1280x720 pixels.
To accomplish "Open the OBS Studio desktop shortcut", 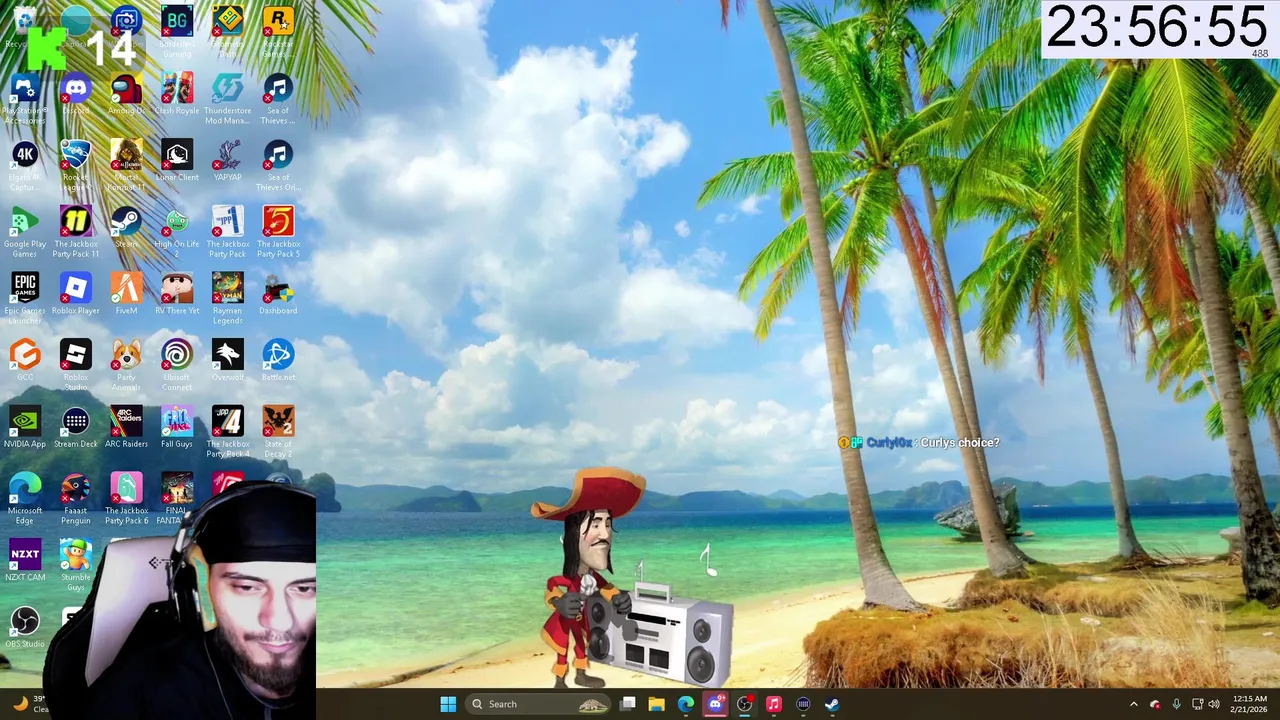I will coord(25,627).
